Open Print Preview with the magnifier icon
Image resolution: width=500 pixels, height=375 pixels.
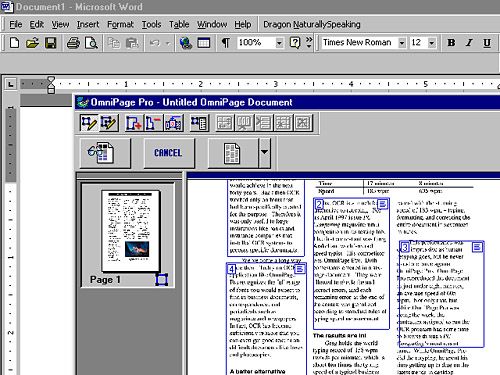91,43
